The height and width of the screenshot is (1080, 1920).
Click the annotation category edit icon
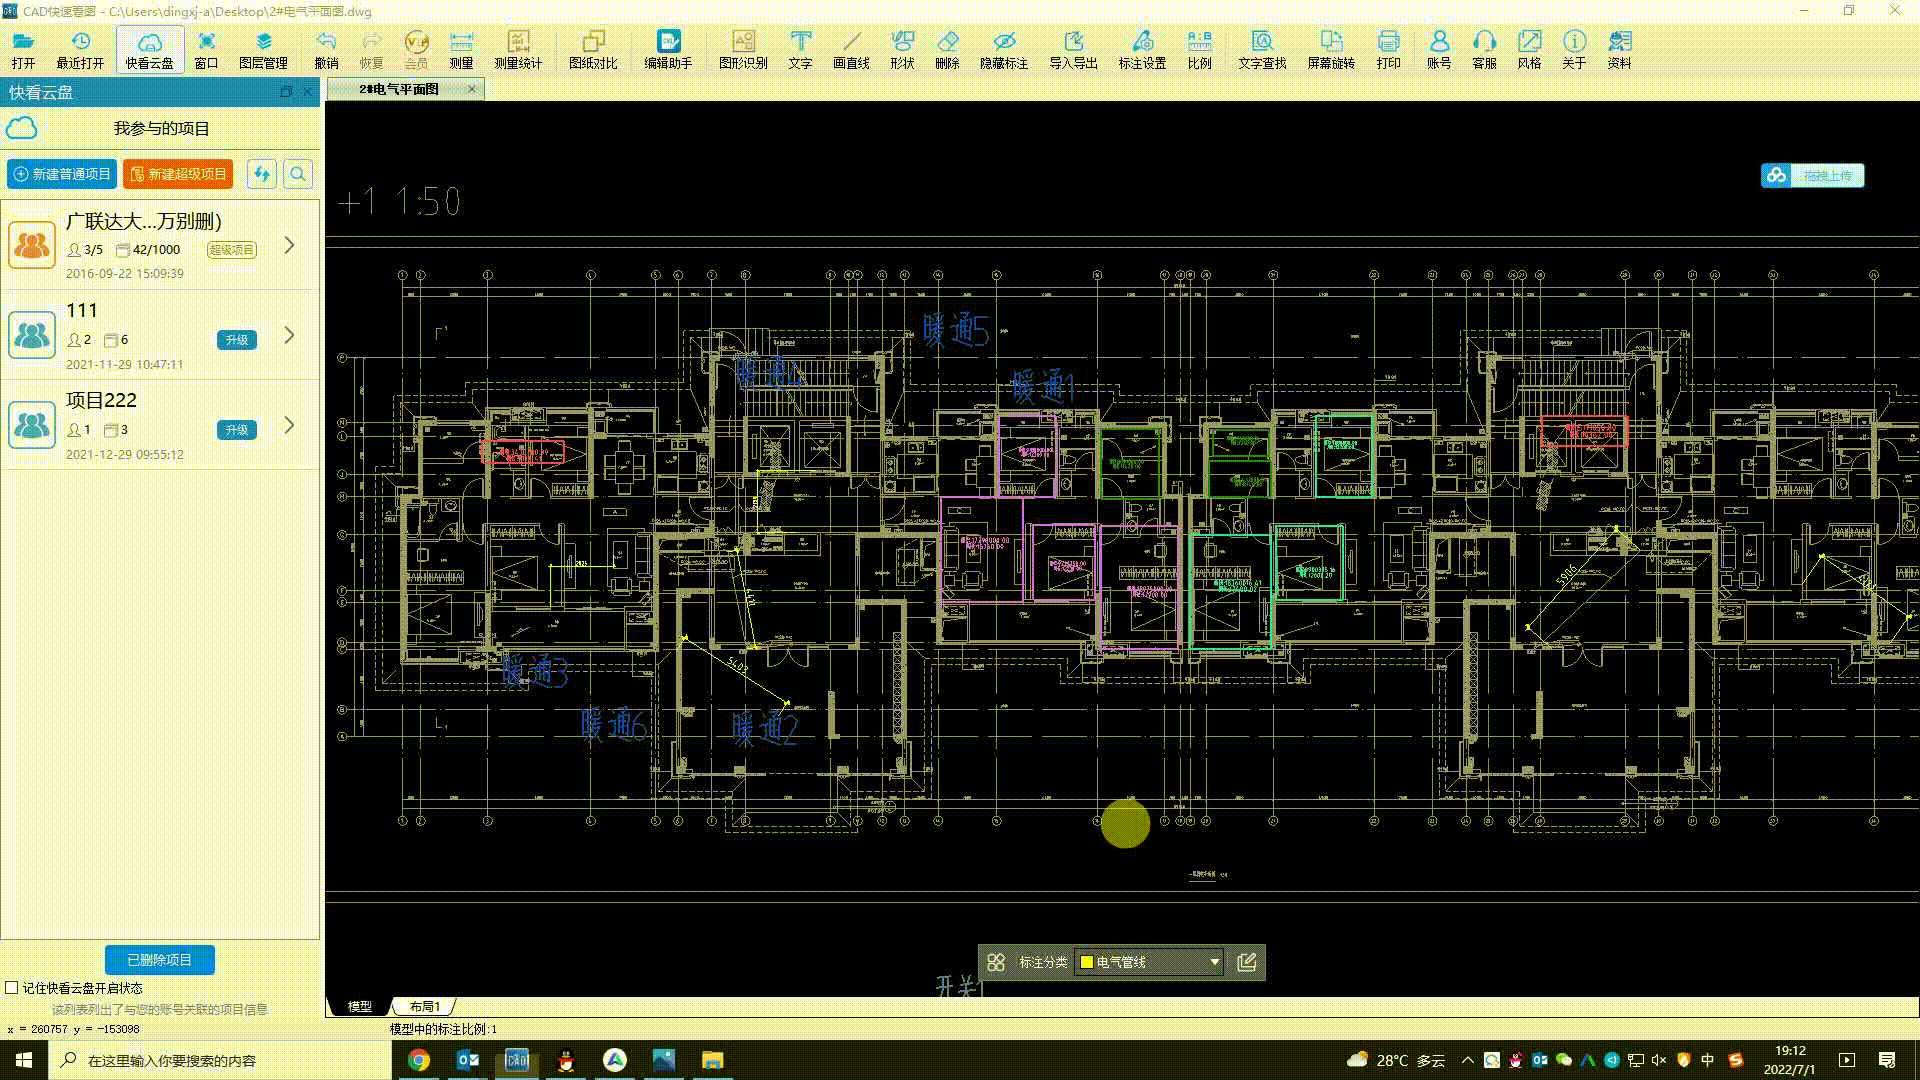click(x=1247, y=962)
